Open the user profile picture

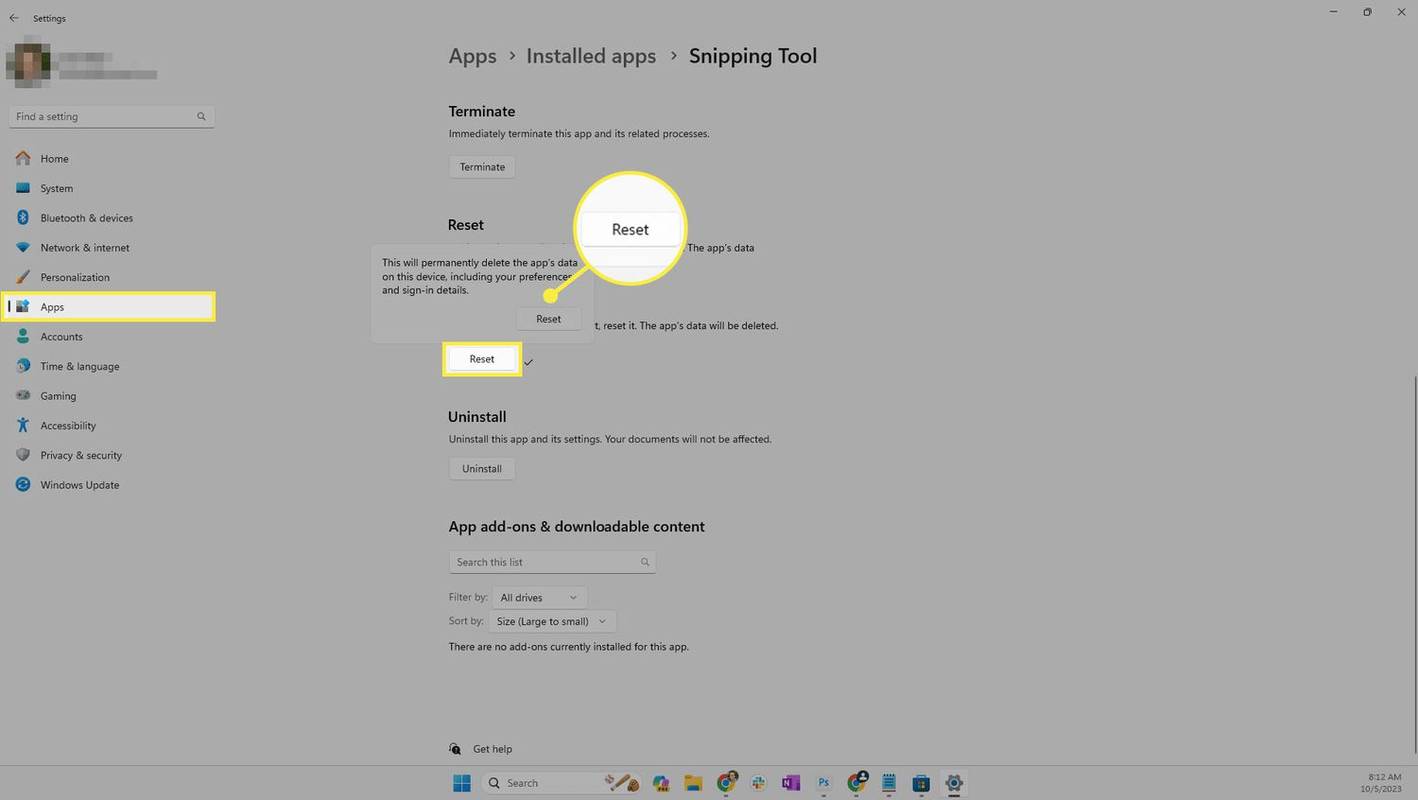[x=27, y=63]
